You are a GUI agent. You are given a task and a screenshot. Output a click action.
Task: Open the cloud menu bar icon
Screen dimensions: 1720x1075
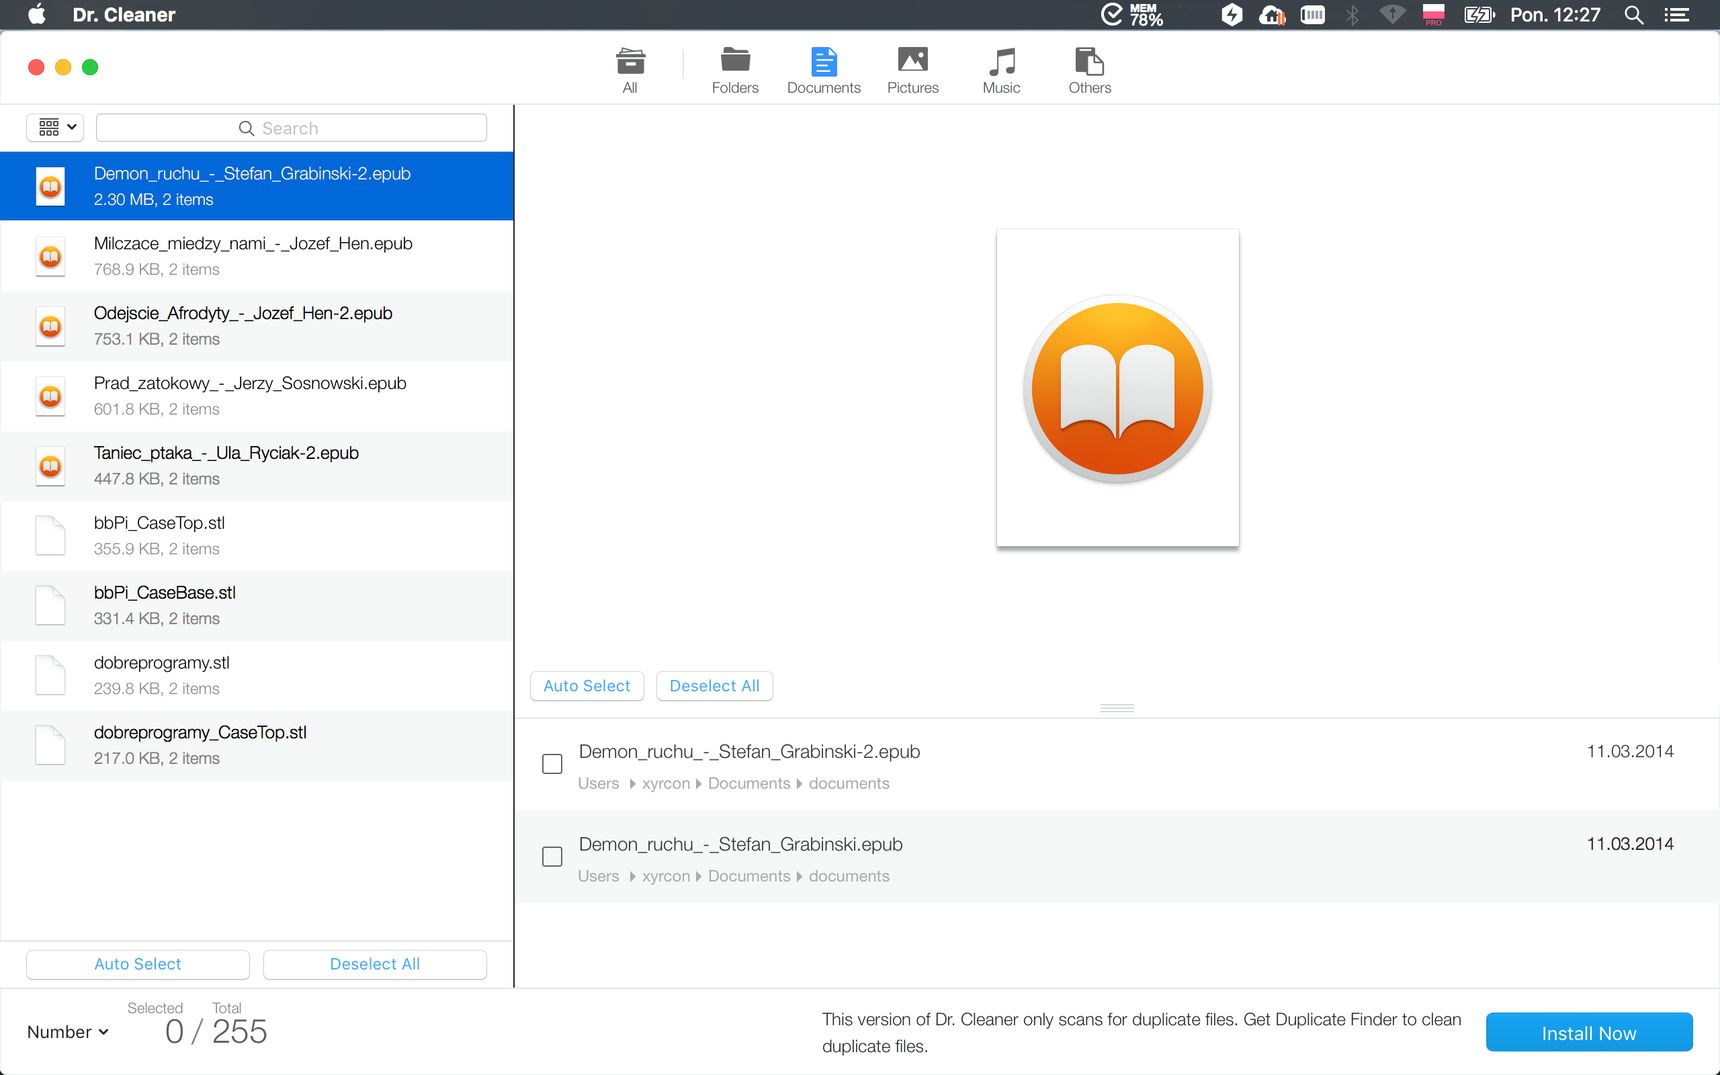coord(1272,14)
